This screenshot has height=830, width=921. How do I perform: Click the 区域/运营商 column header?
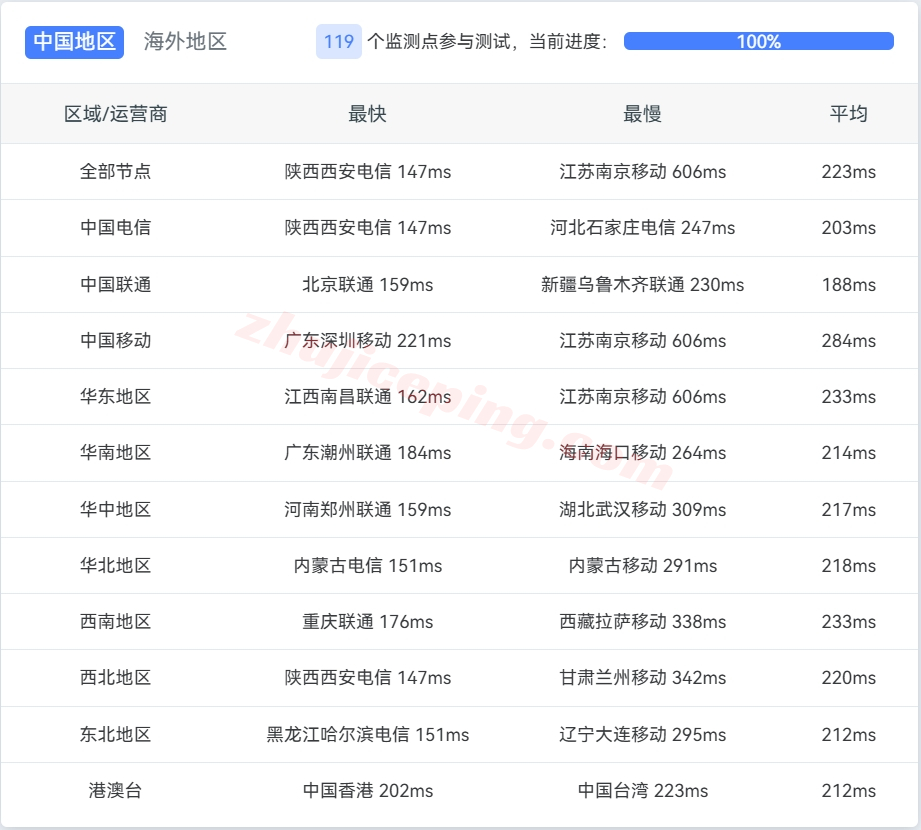pos(116,114)
